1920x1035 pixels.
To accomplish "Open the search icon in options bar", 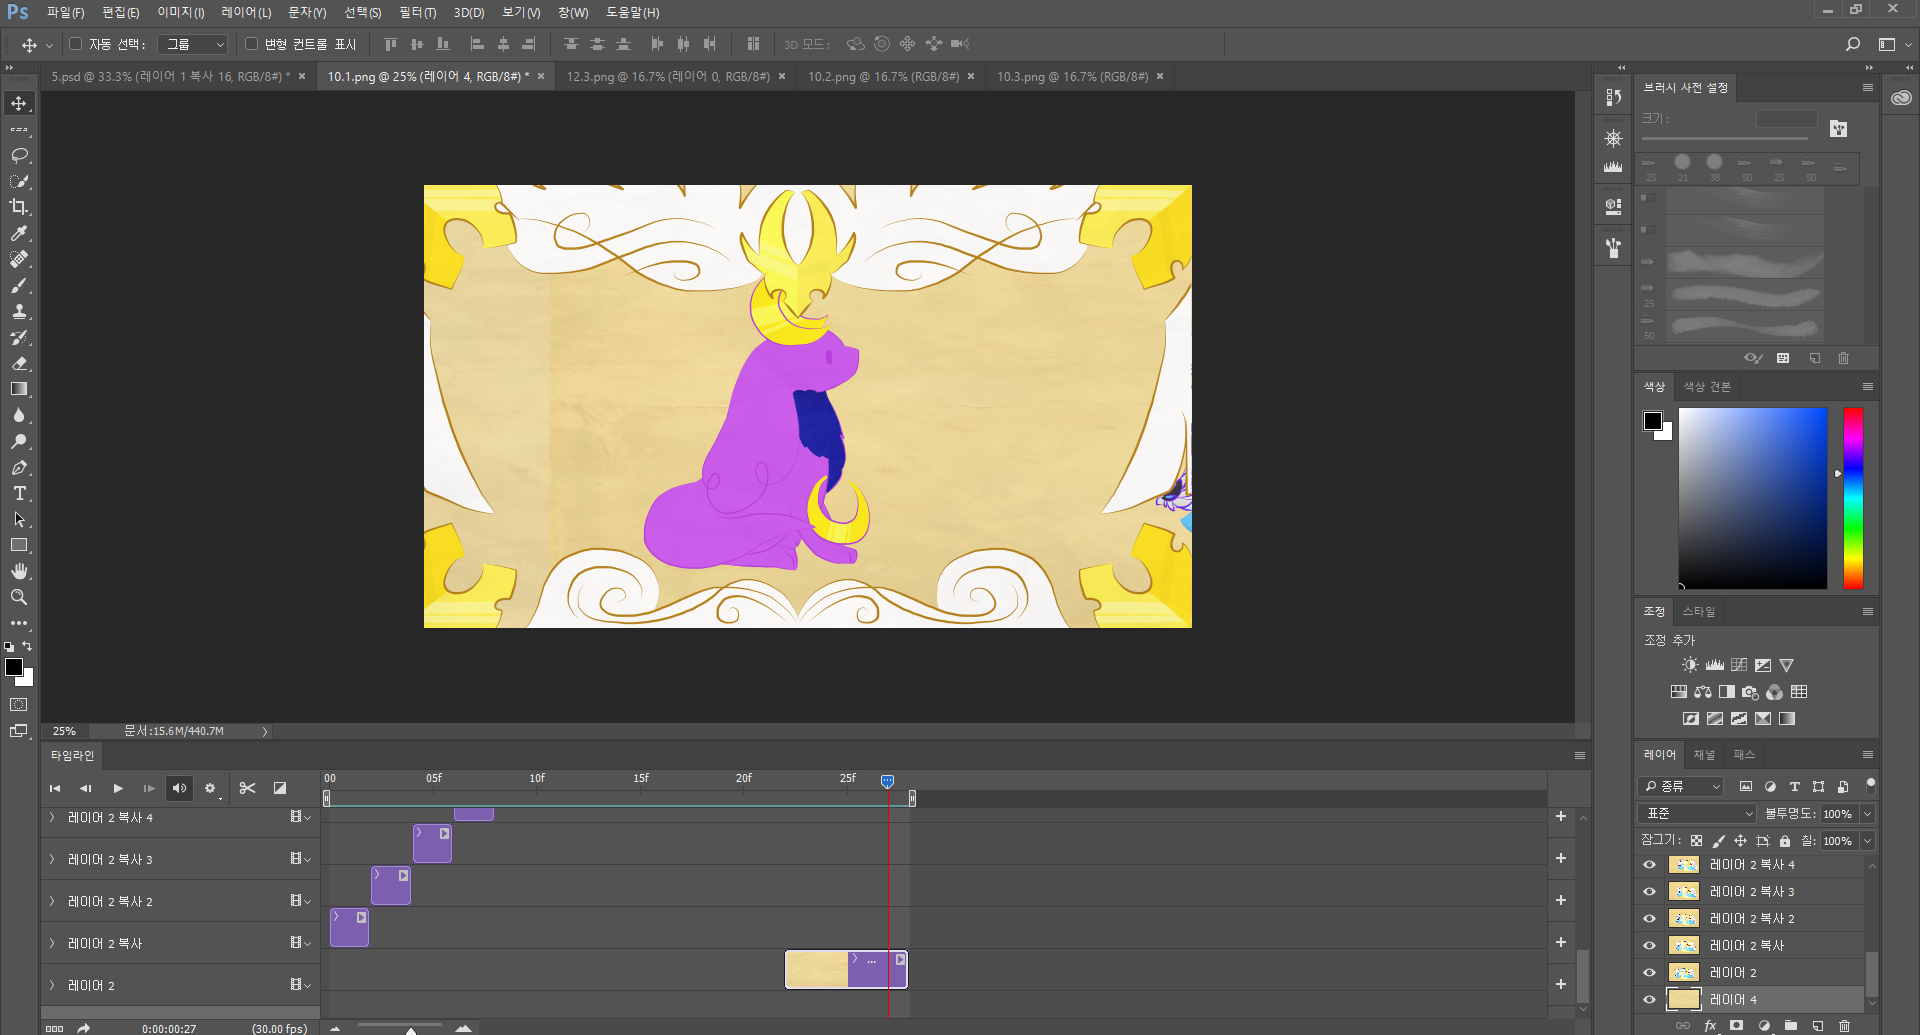I will (1852, 44).
